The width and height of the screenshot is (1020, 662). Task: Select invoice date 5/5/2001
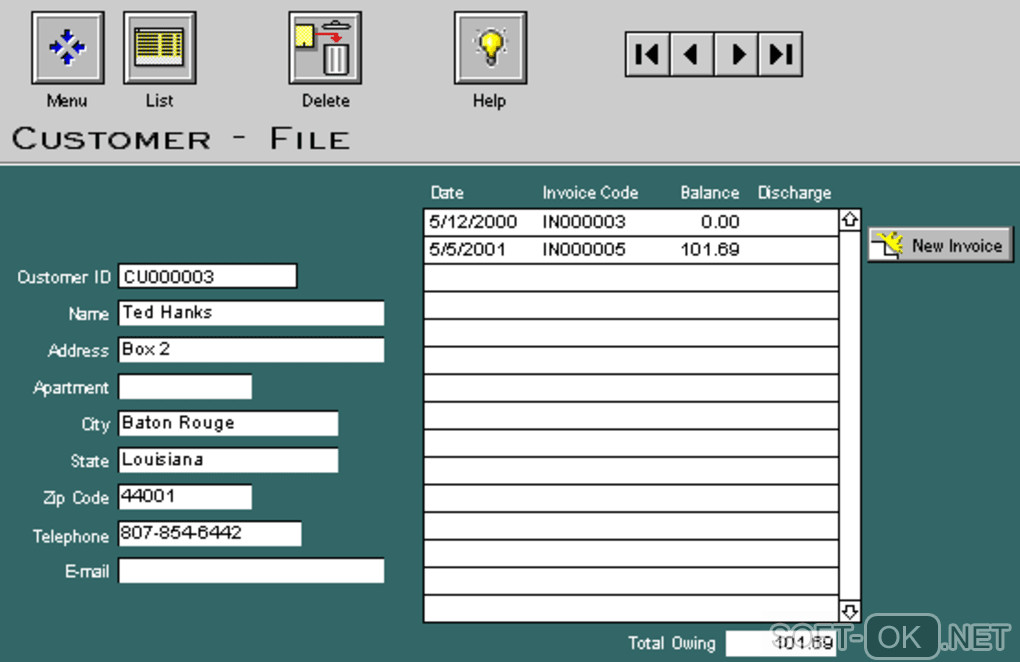tap(467, 250)
